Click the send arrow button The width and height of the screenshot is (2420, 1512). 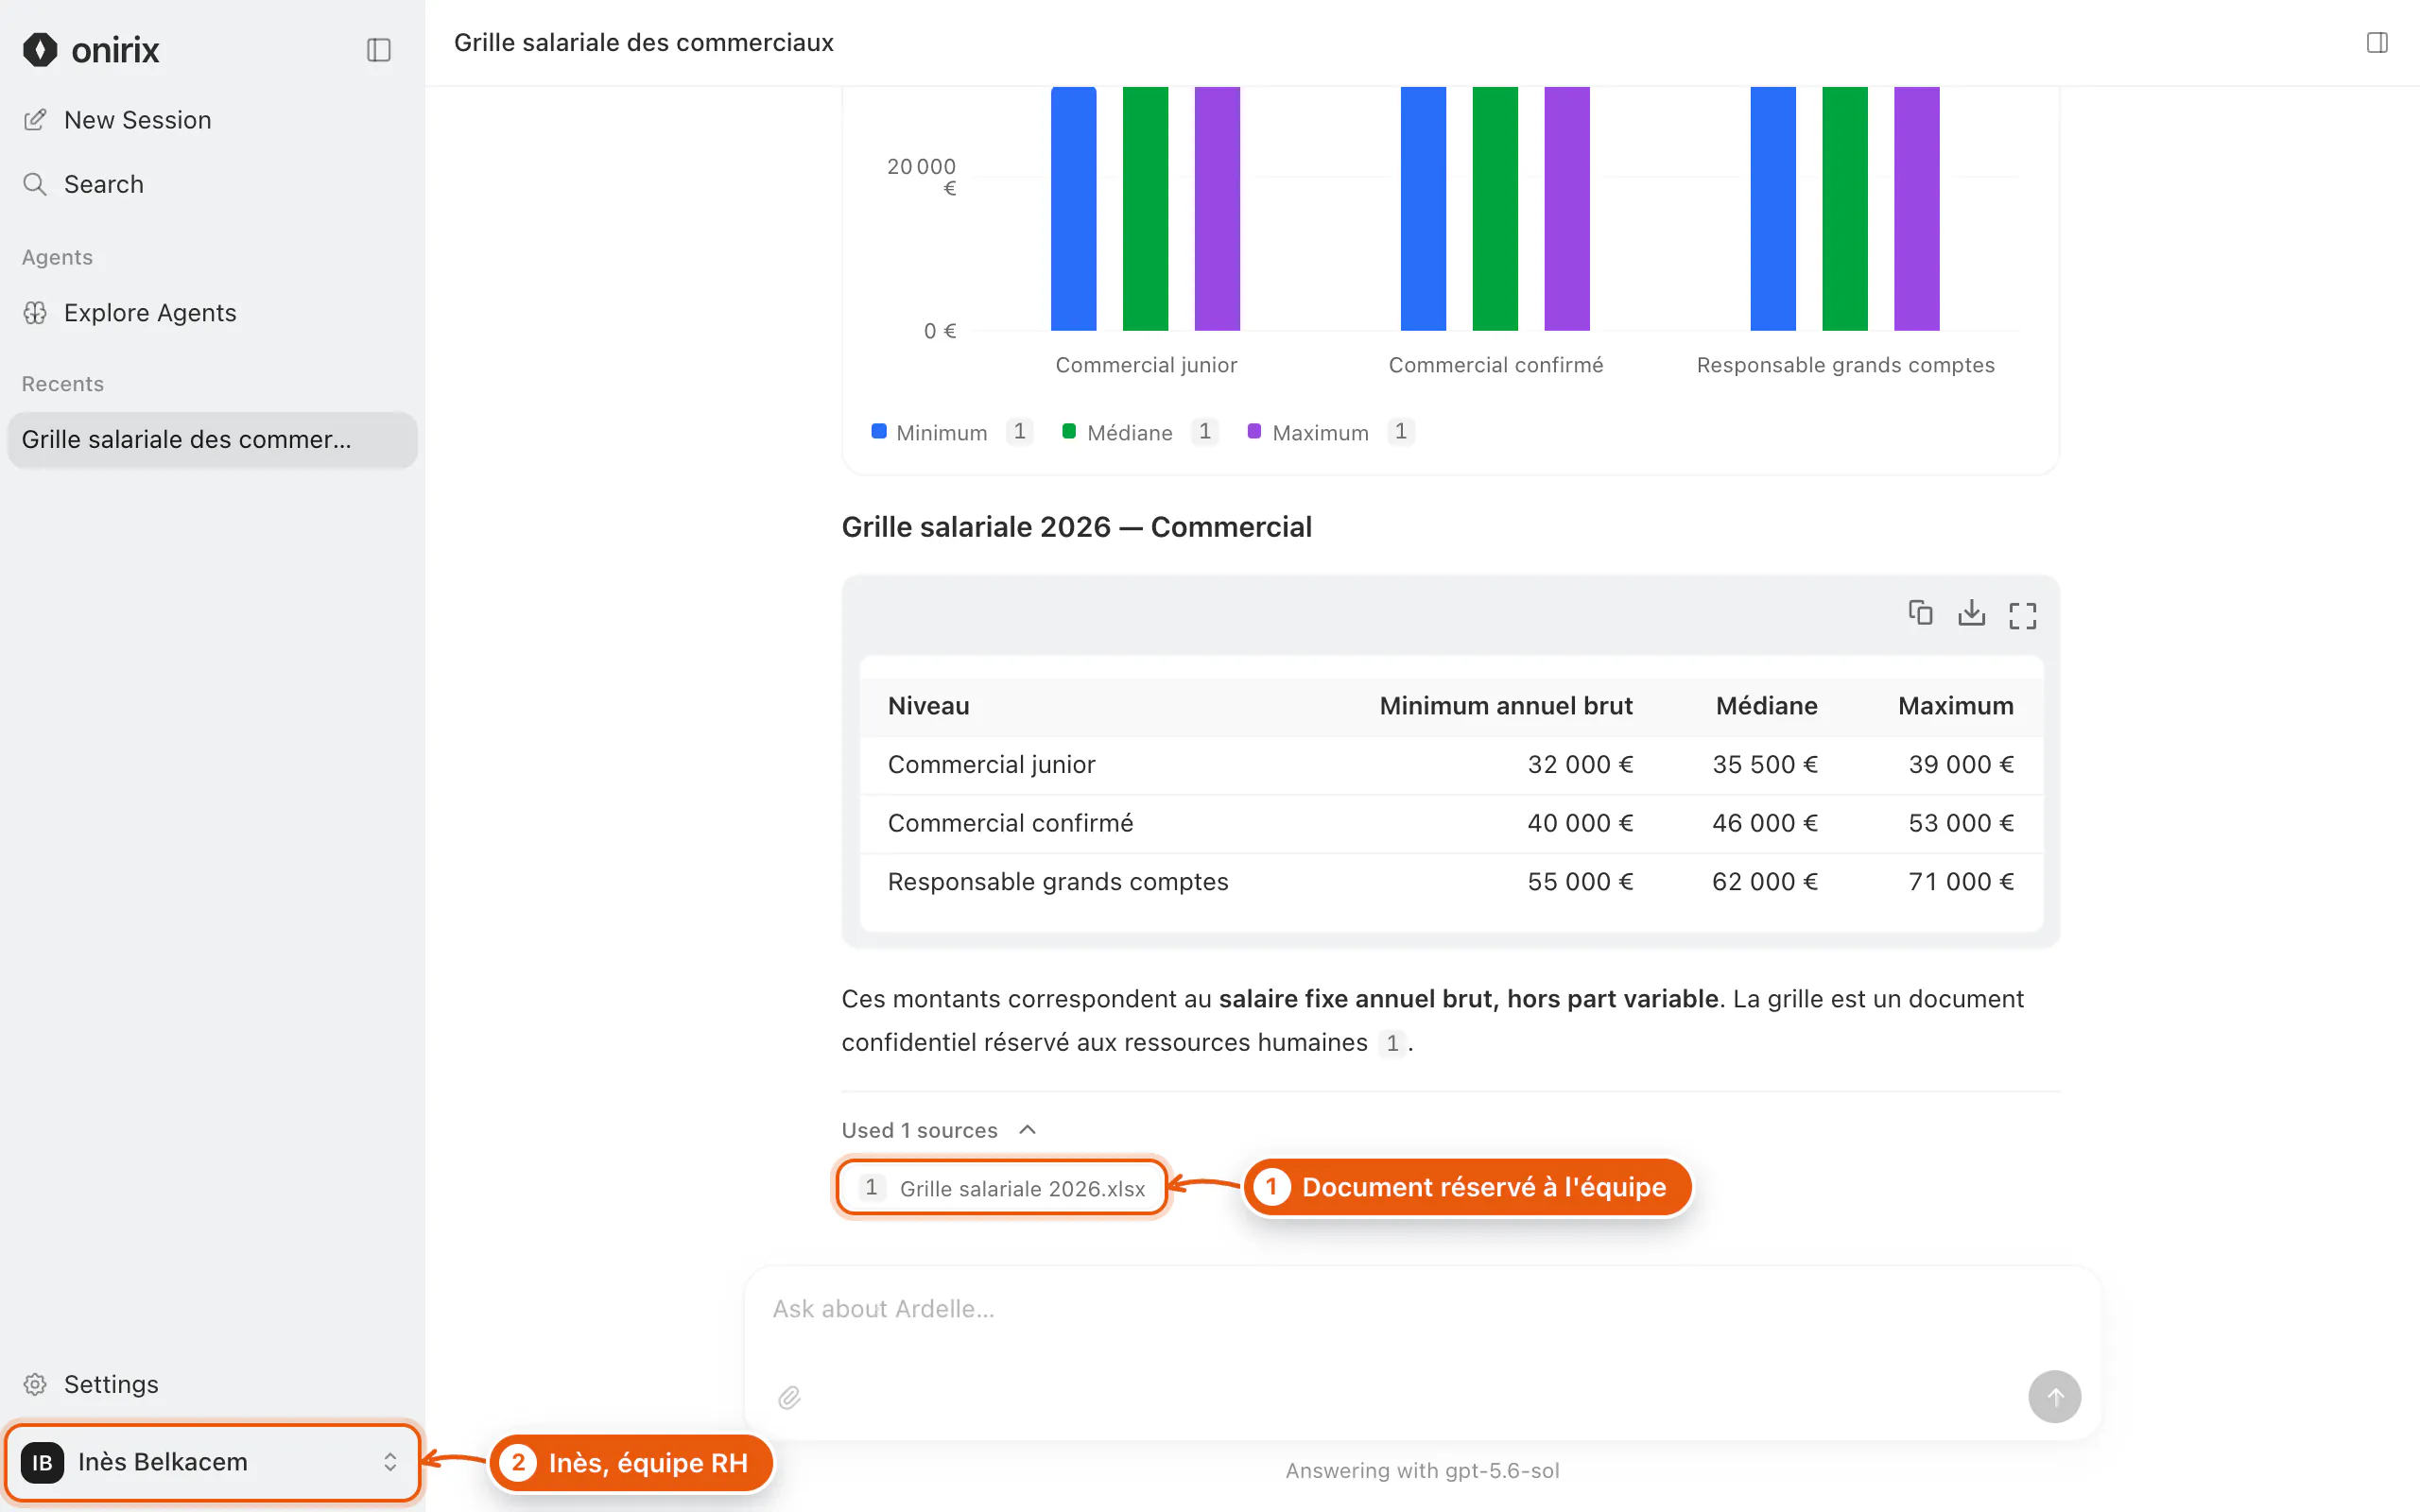(2054, 1396)
